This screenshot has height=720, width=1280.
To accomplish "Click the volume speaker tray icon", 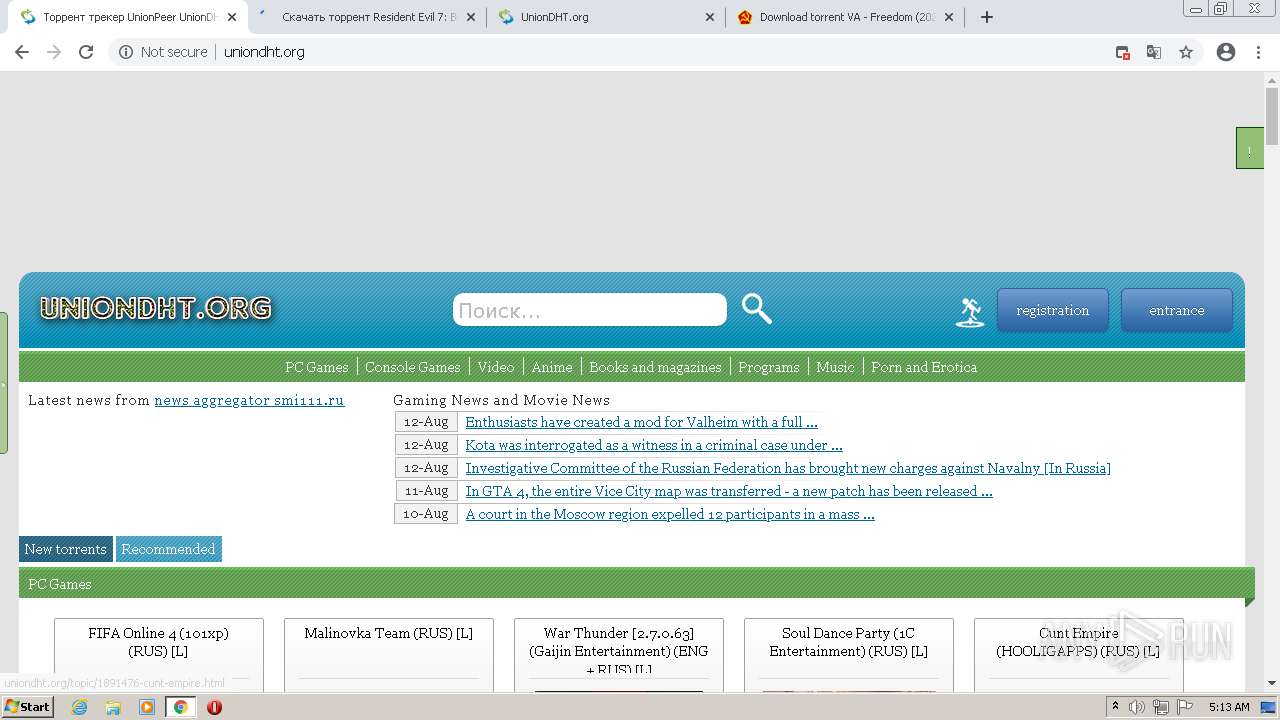I will [x=1138, y=707].
